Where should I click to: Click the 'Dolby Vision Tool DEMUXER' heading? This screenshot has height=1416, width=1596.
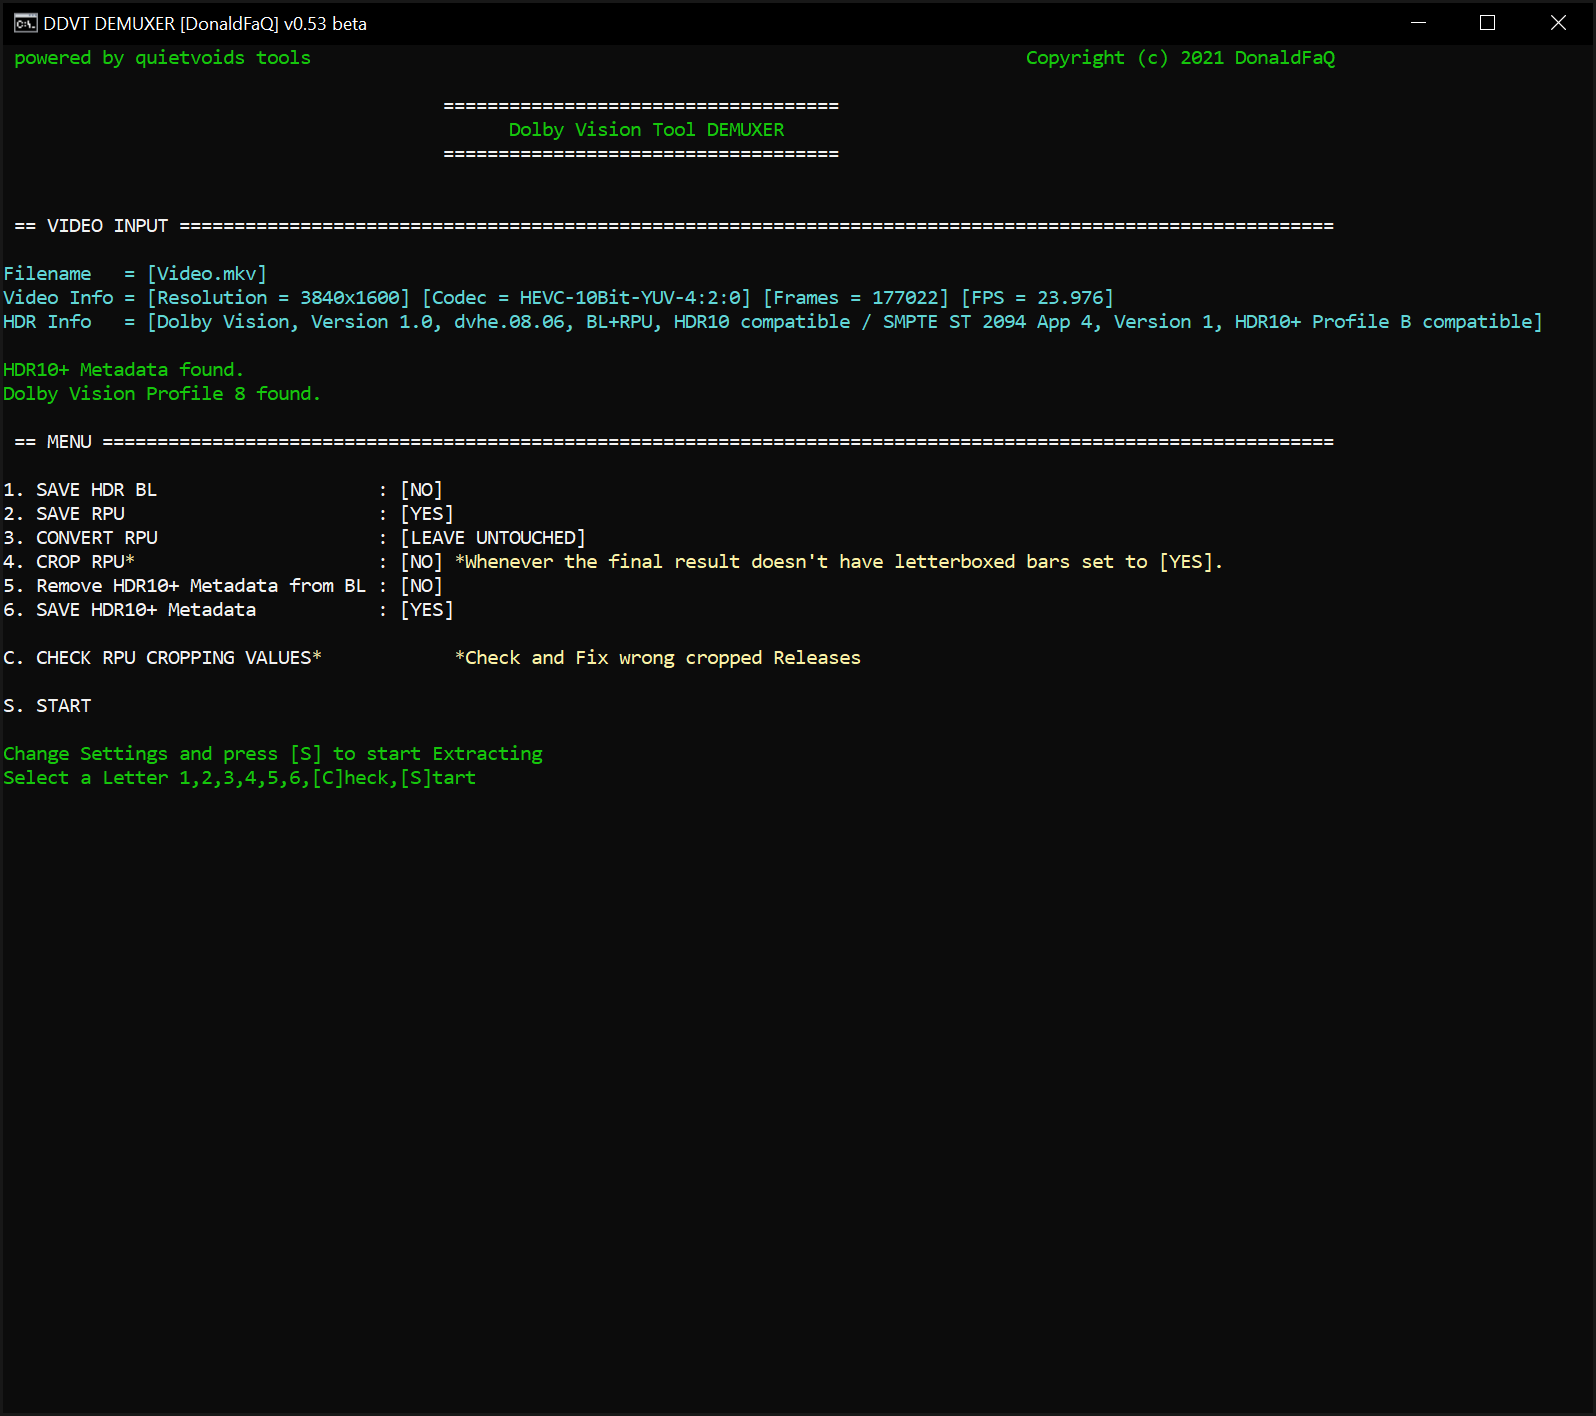(x=646, y=130)
